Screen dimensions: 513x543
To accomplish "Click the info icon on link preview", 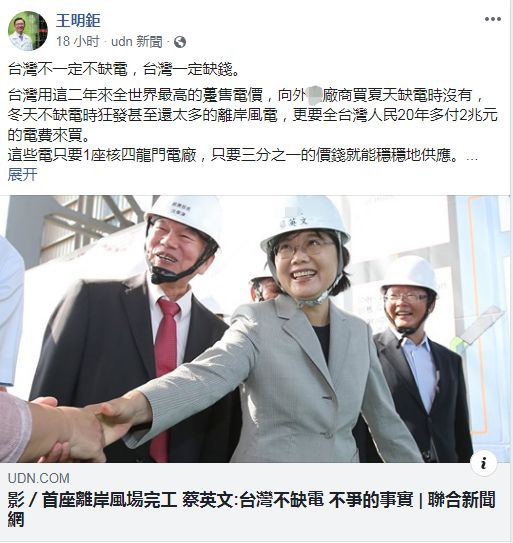I will [484, 463].
